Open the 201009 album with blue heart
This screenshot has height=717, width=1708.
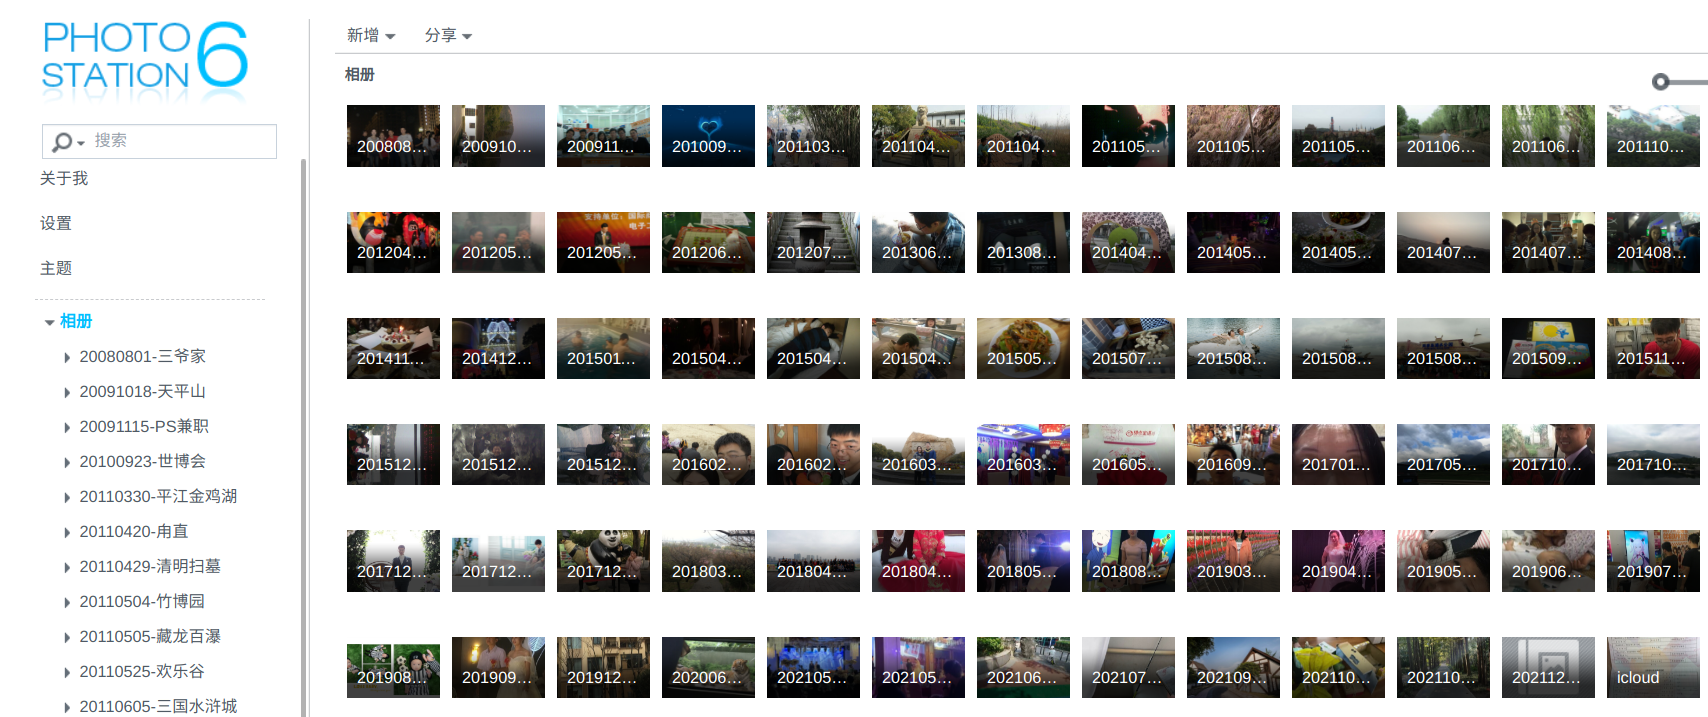[708, 136]
